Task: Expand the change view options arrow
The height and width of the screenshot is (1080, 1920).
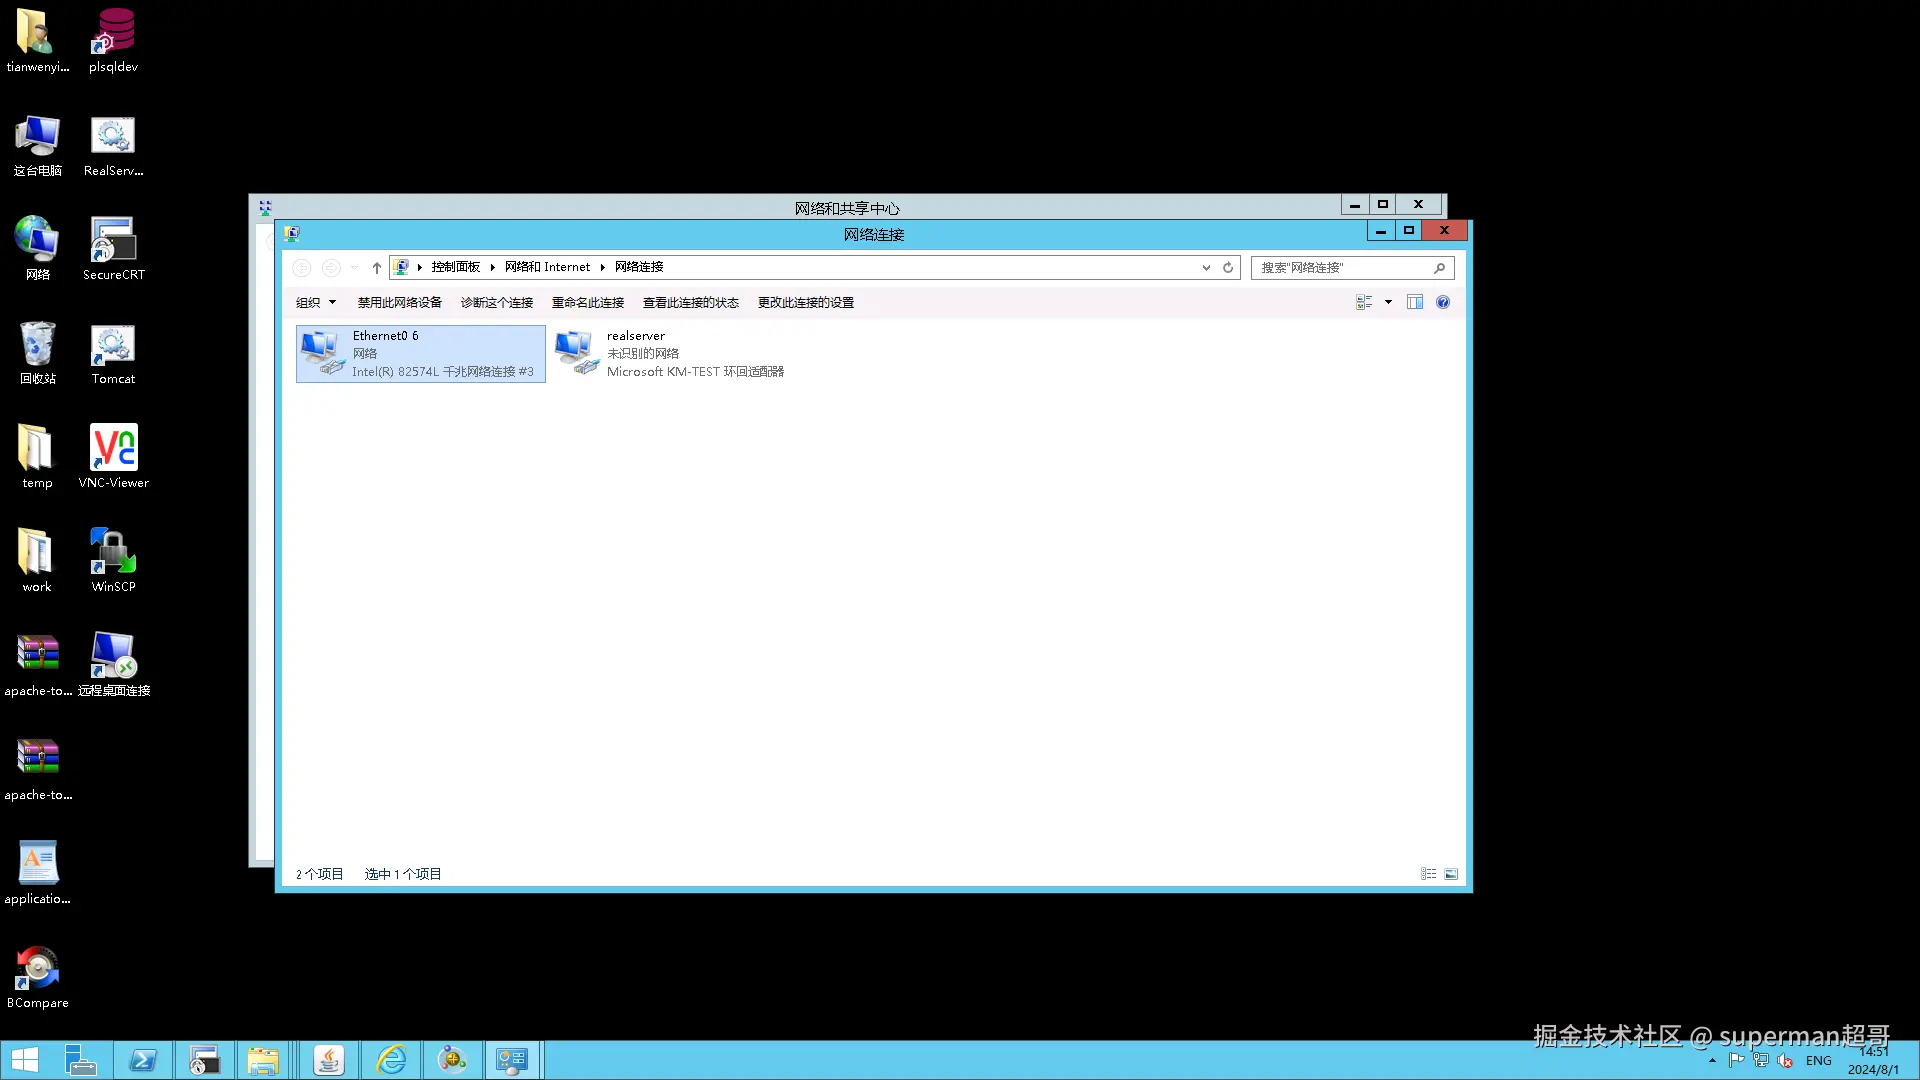Action: (x=1388, y=302)
